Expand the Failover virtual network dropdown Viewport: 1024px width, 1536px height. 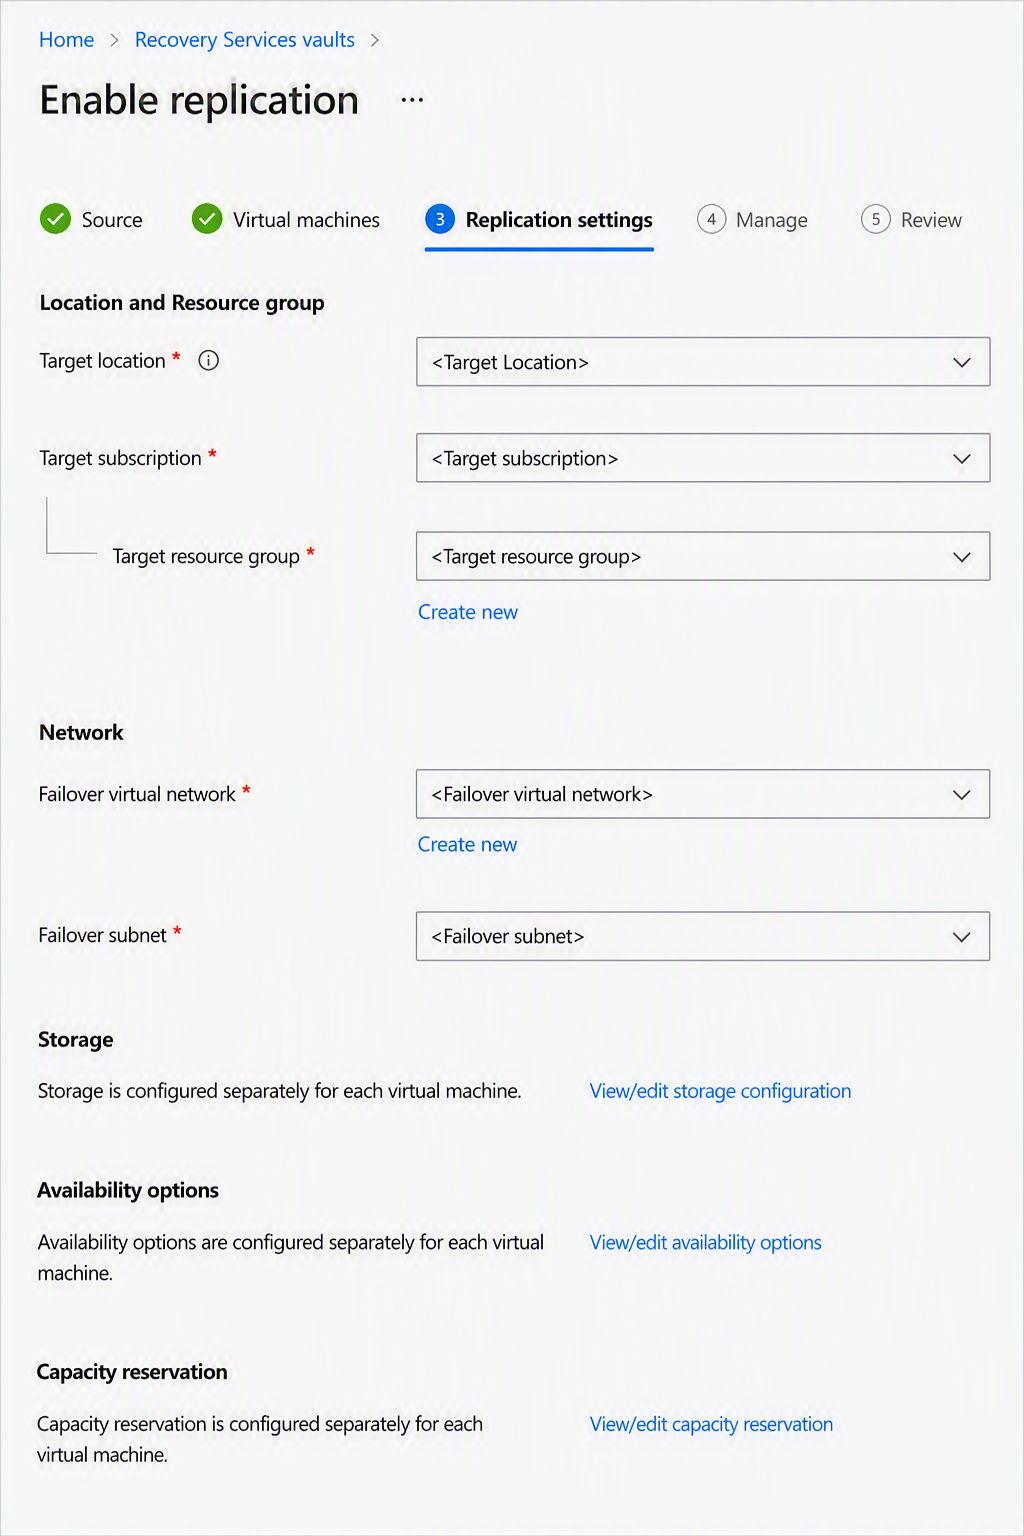[x=703, y=794]
